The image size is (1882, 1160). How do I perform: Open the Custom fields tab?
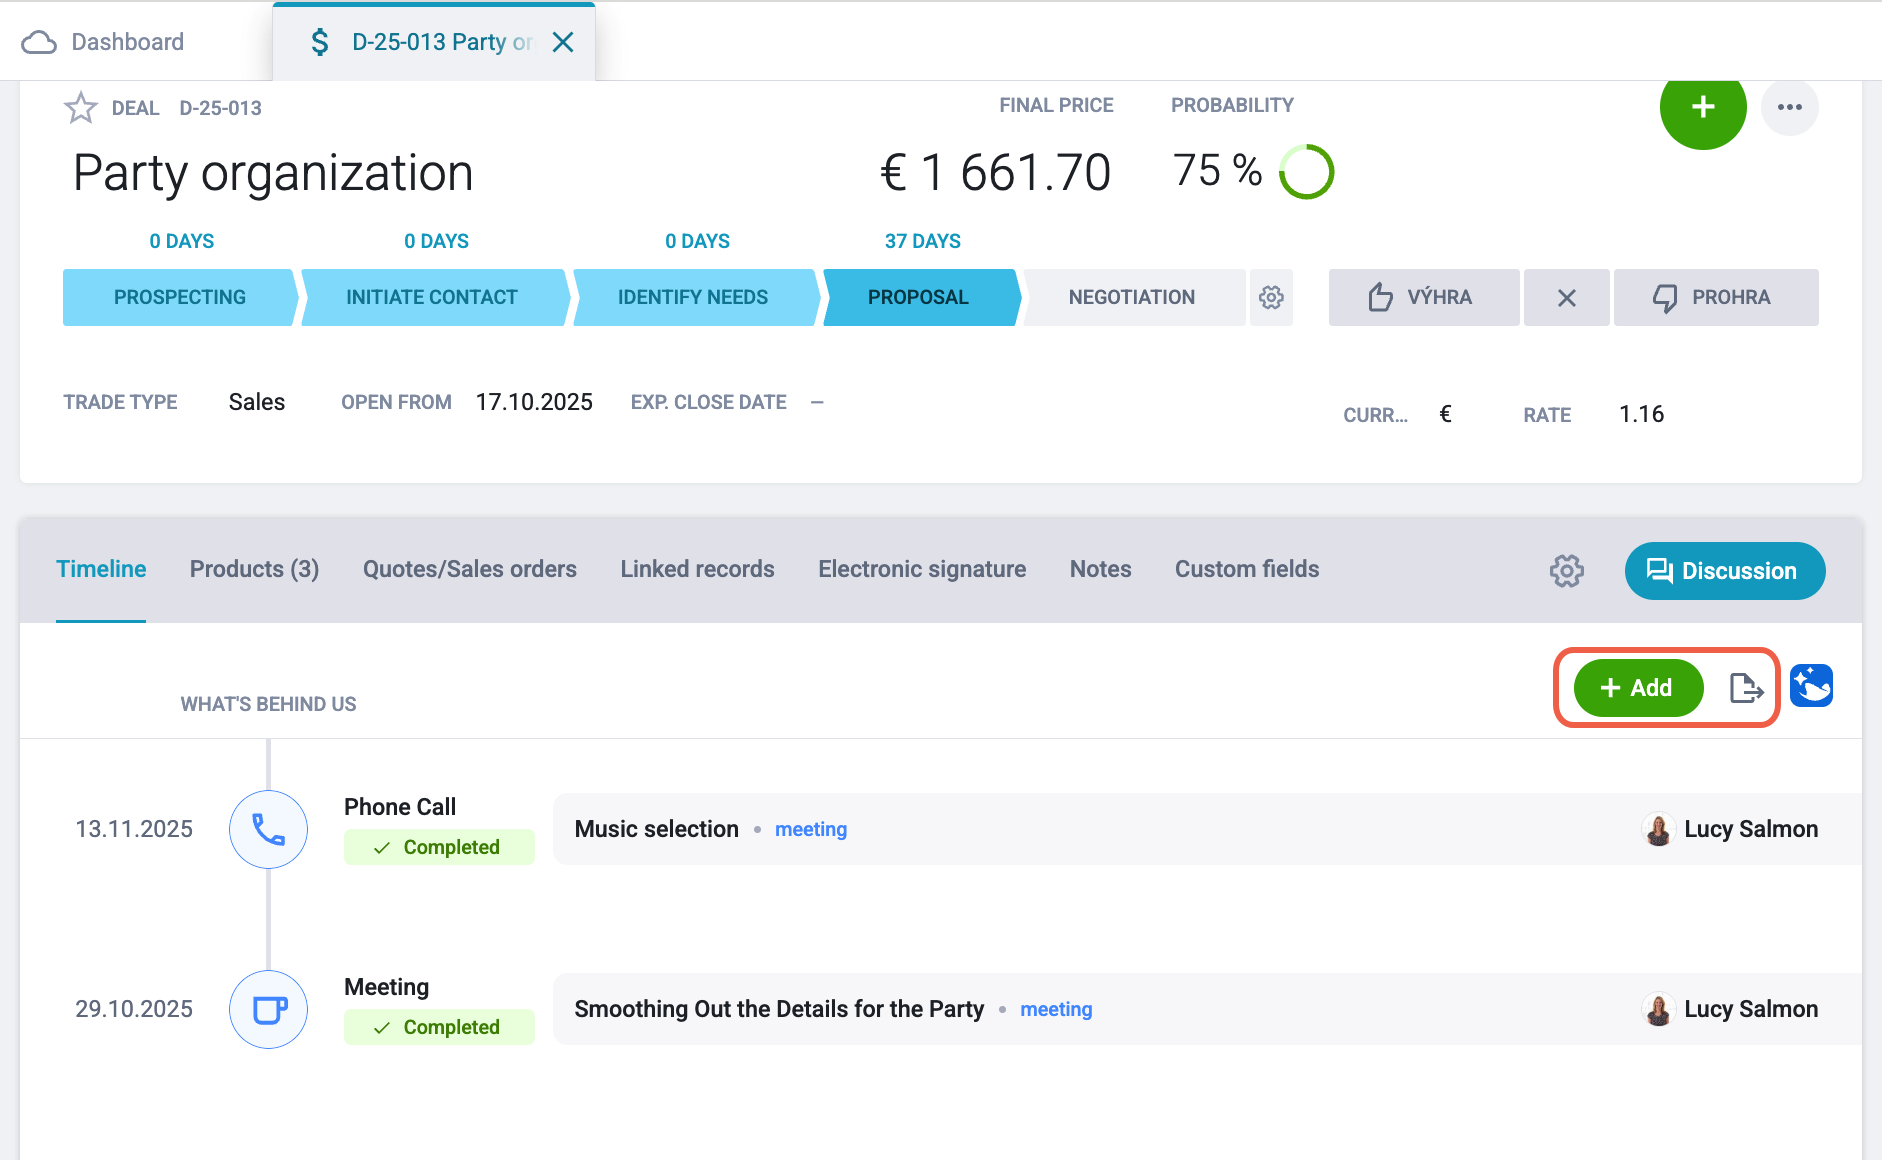tap(1247, 569)
